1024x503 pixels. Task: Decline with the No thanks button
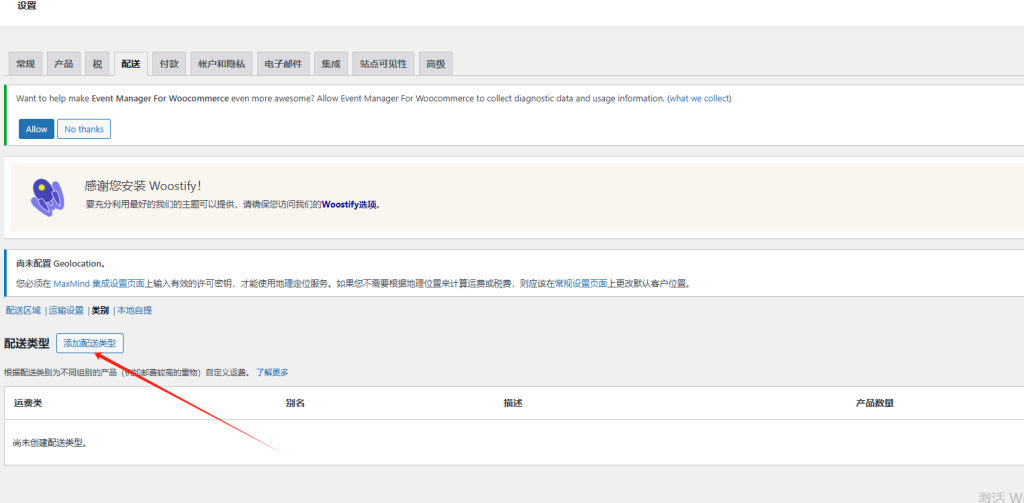click(x=84, y=129)
